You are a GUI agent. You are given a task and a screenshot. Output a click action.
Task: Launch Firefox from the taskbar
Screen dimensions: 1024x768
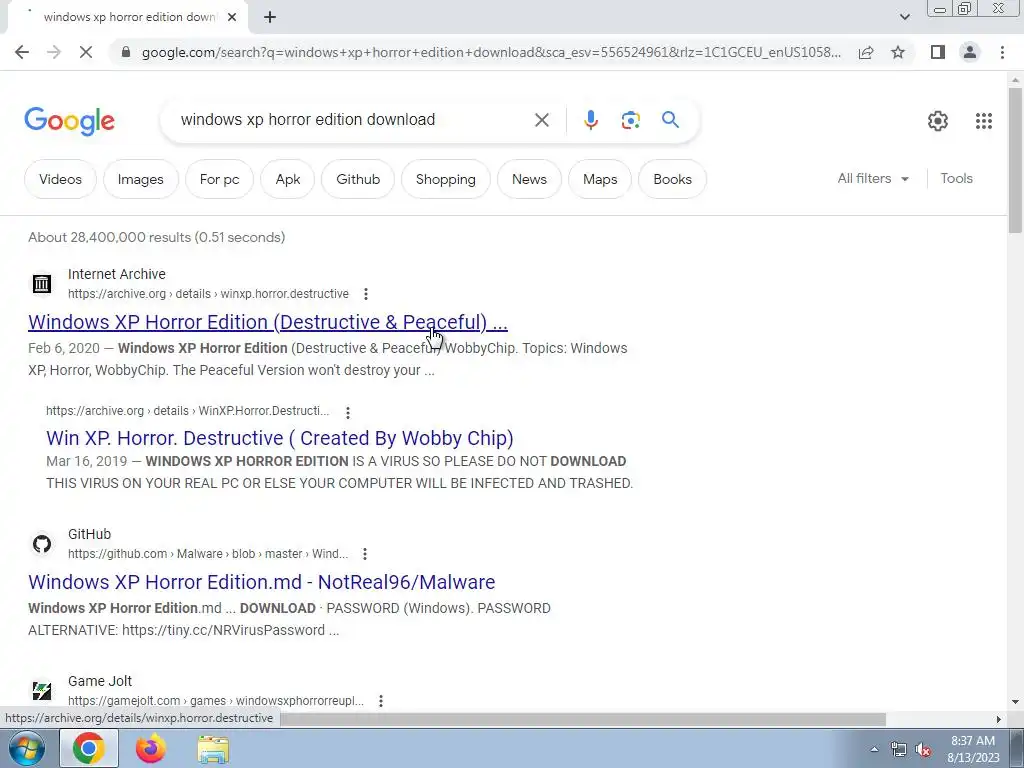point(151,748)
